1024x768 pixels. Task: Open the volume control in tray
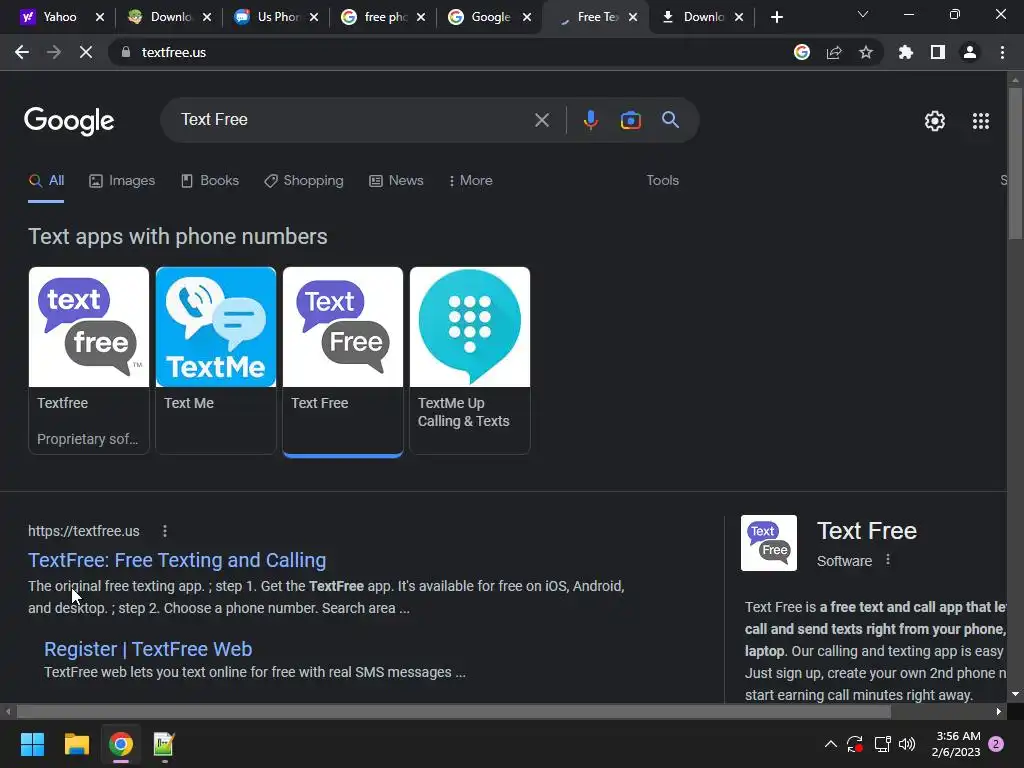pyautogui.click(x=907, y=744)
